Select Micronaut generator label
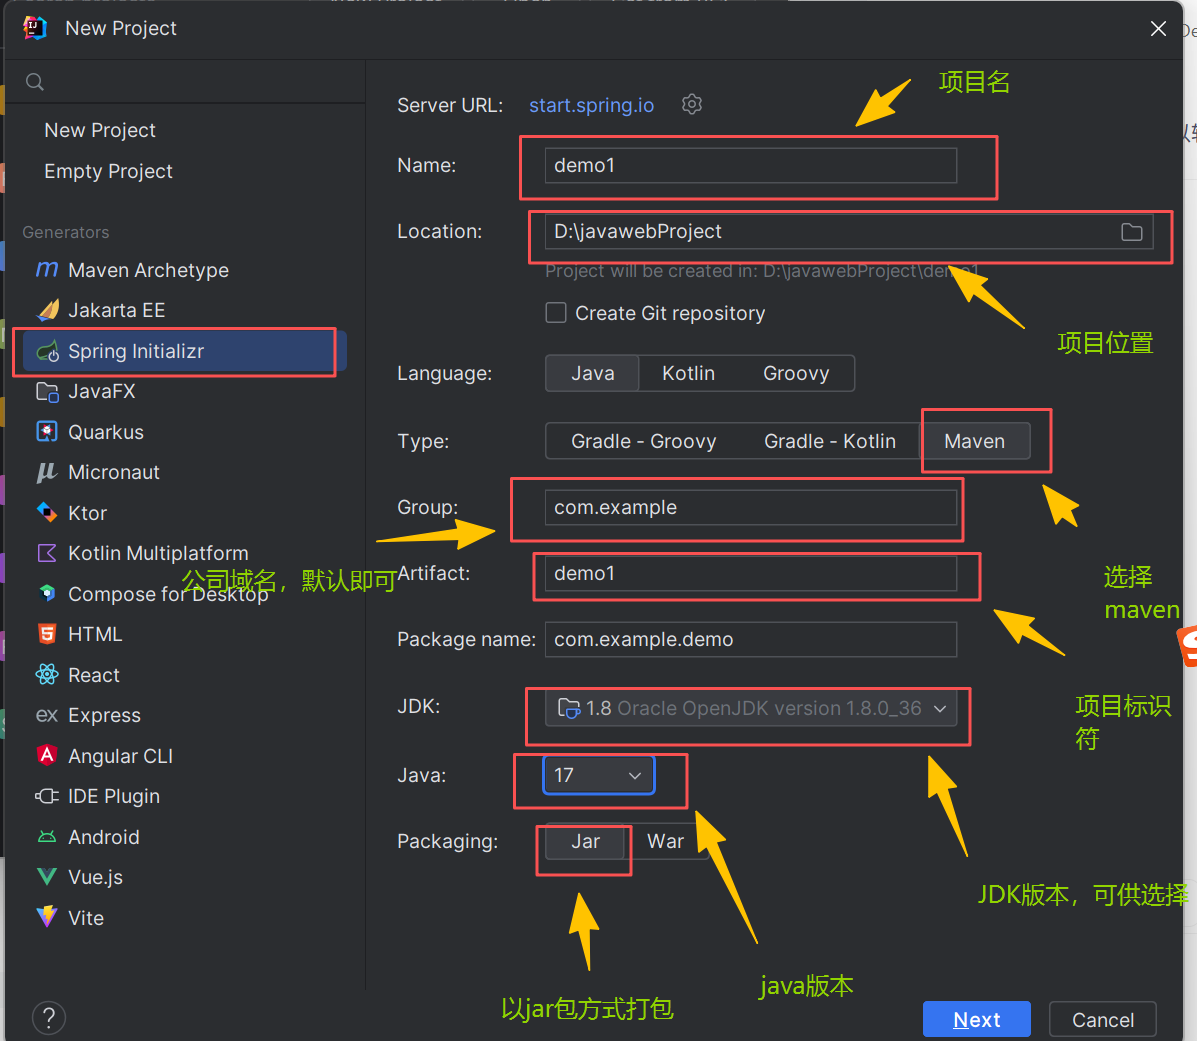This screenshot has height=1041, width=1197. [114, 472]
